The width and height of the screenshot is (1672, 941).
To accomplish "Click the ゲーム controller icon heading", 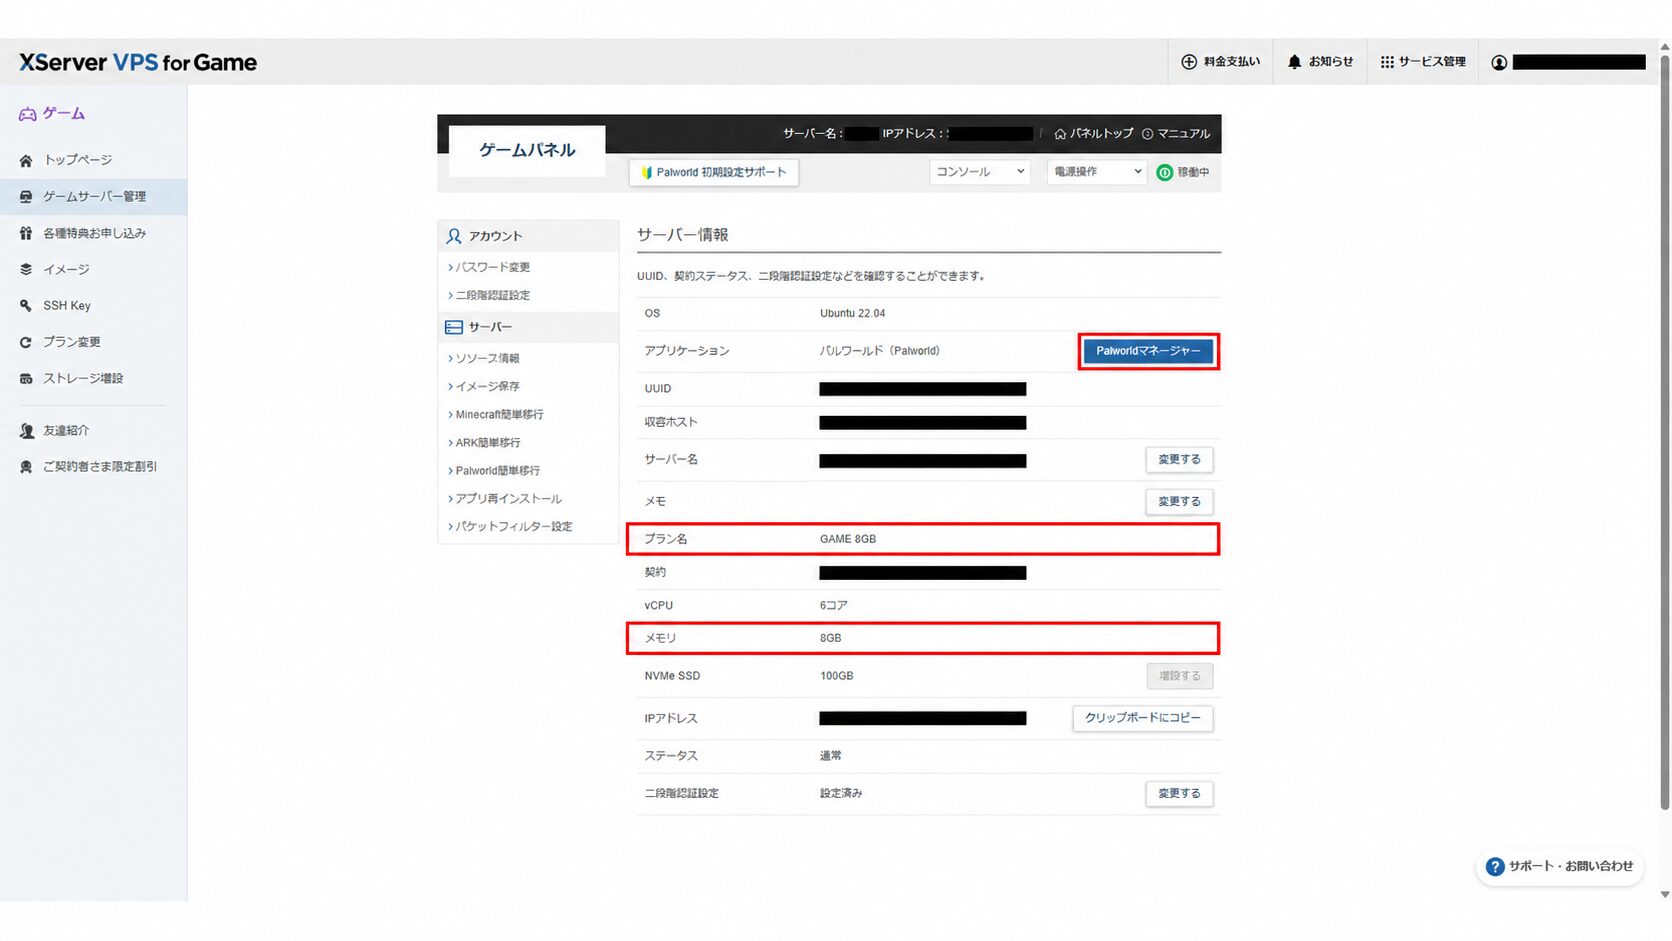I will [52, 114].
